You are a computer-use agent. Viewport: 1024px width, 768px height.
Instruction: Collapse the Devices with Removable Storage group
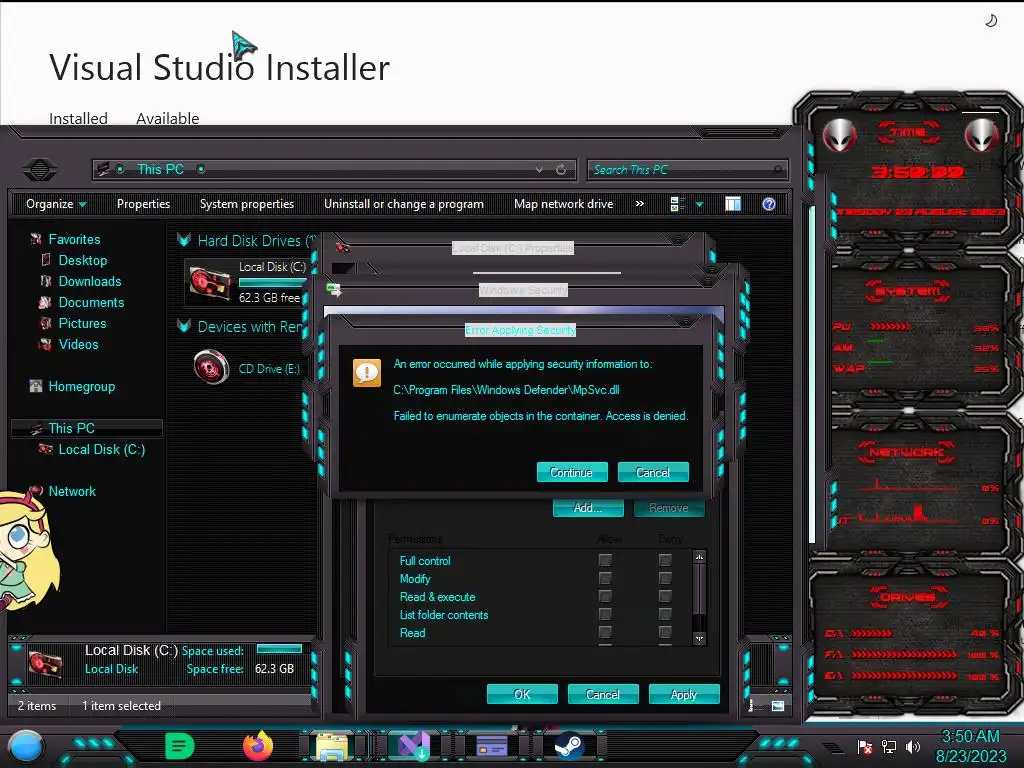(x=184, y=327)
